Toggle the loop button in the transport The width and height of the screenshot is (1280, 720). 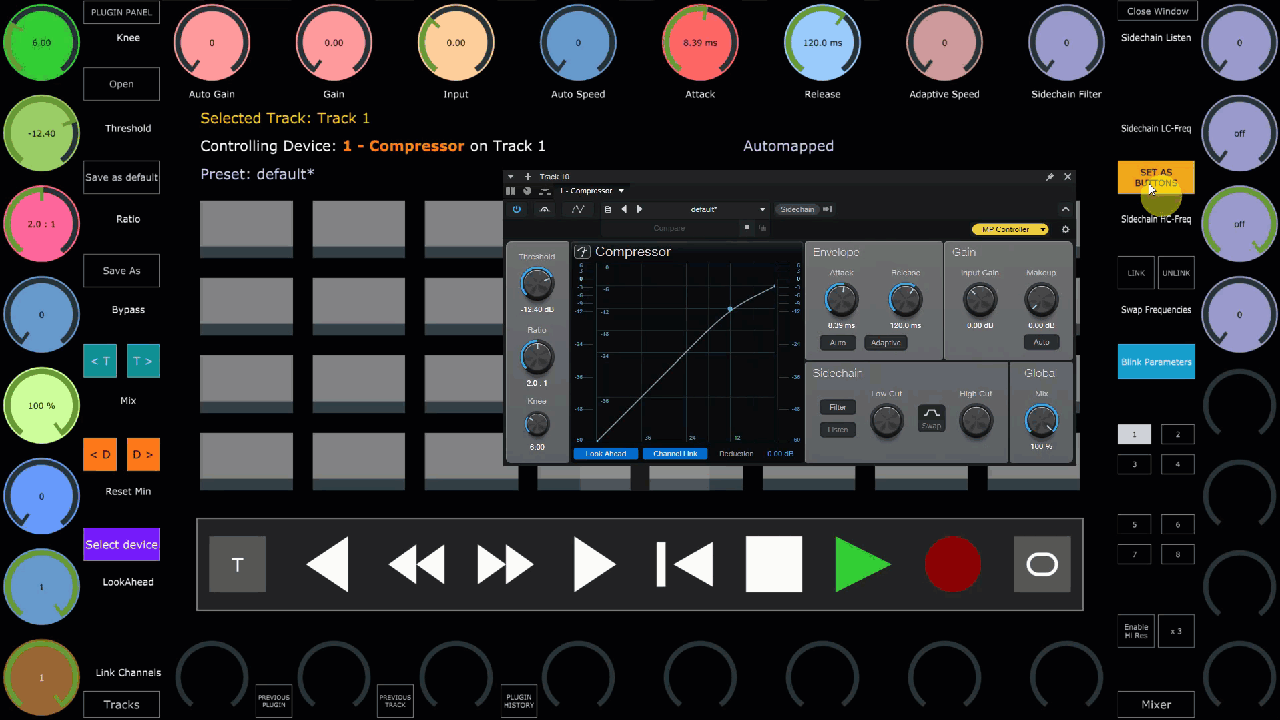coord(1042,565)
